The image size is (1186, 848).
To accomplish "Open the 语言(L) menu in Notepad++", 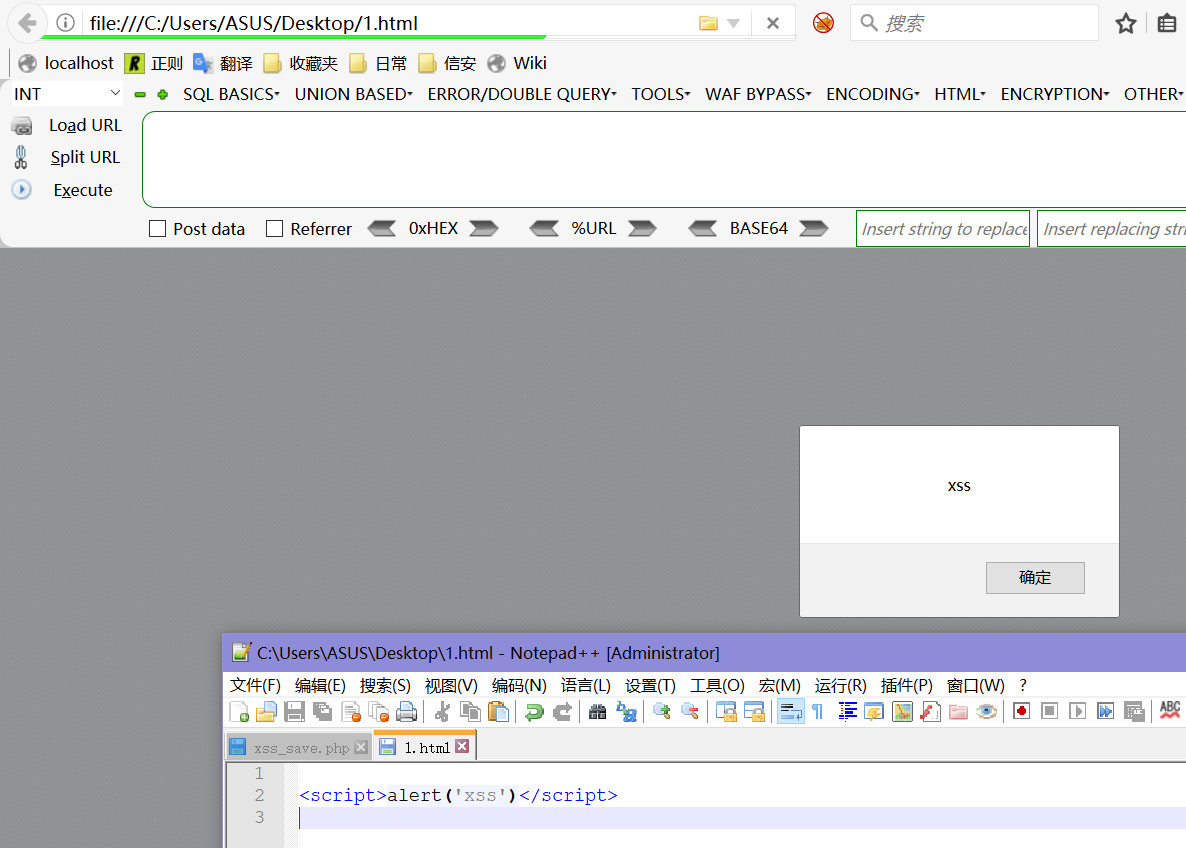I will (x=585, y=685).
